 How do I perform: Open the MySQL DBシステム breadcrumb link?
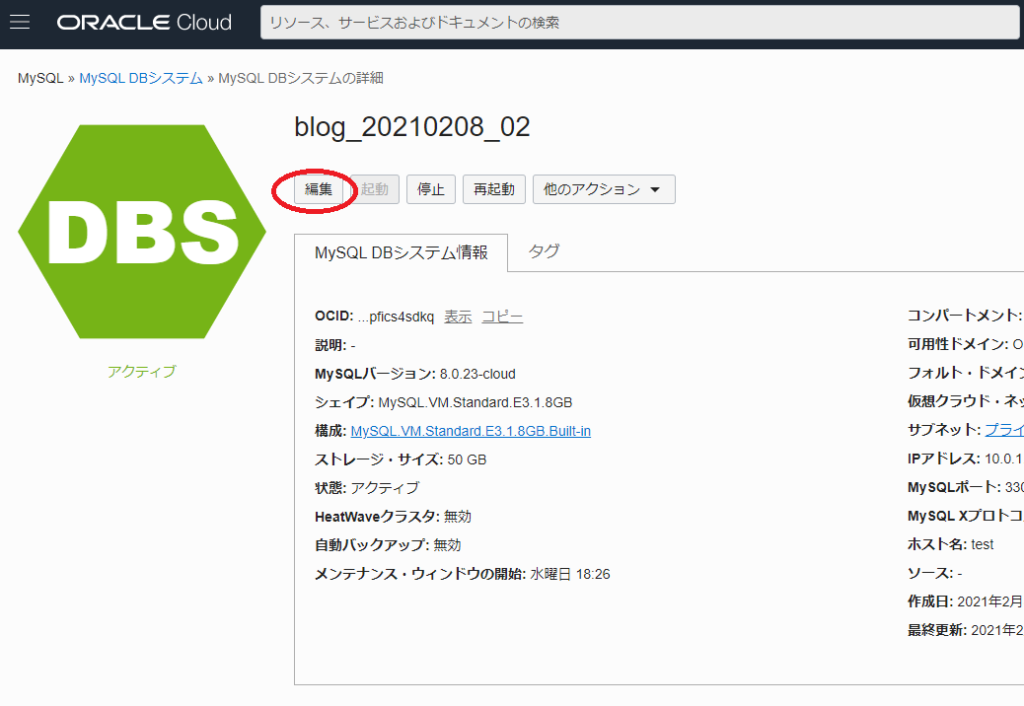(x=141, y=78)
